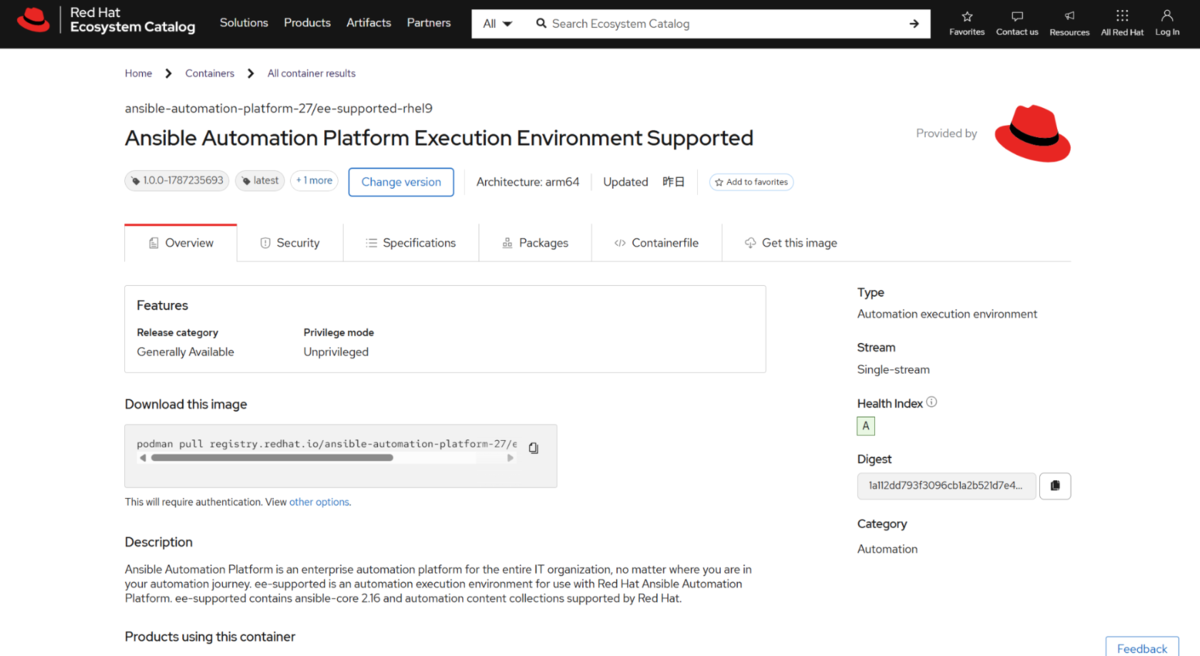
Task: Click the Health Index help icon
Action: pos(932,402)
